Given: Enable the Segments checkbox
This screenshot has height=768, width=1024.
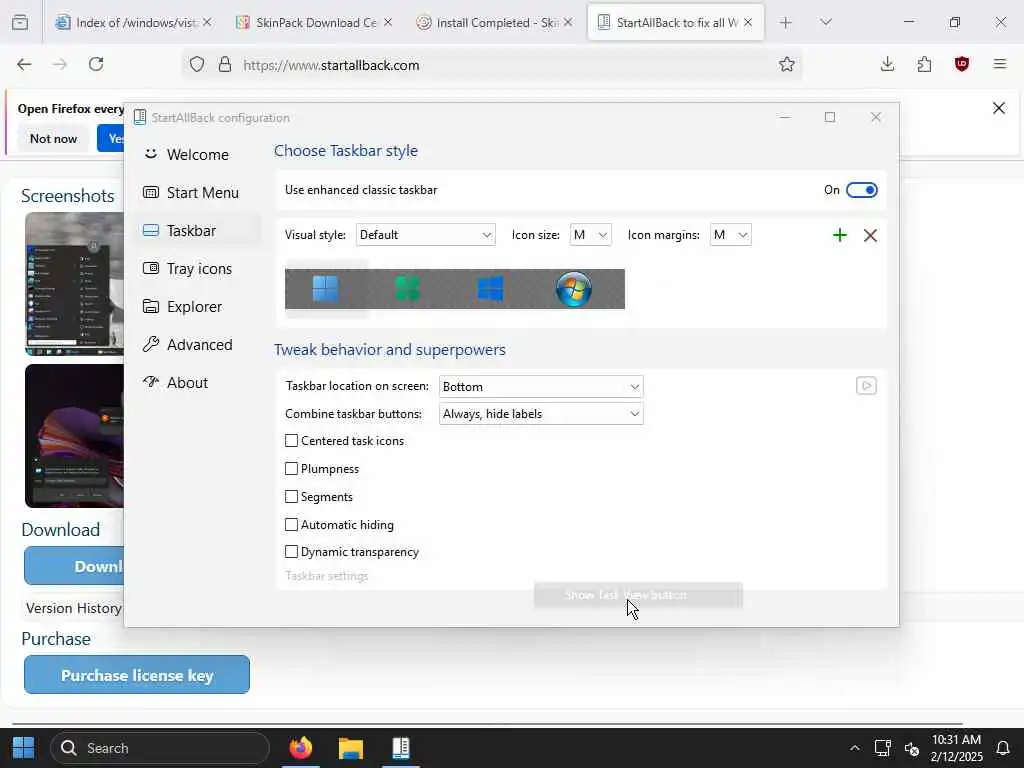Looking at the screenshot, I should point(291,497).
